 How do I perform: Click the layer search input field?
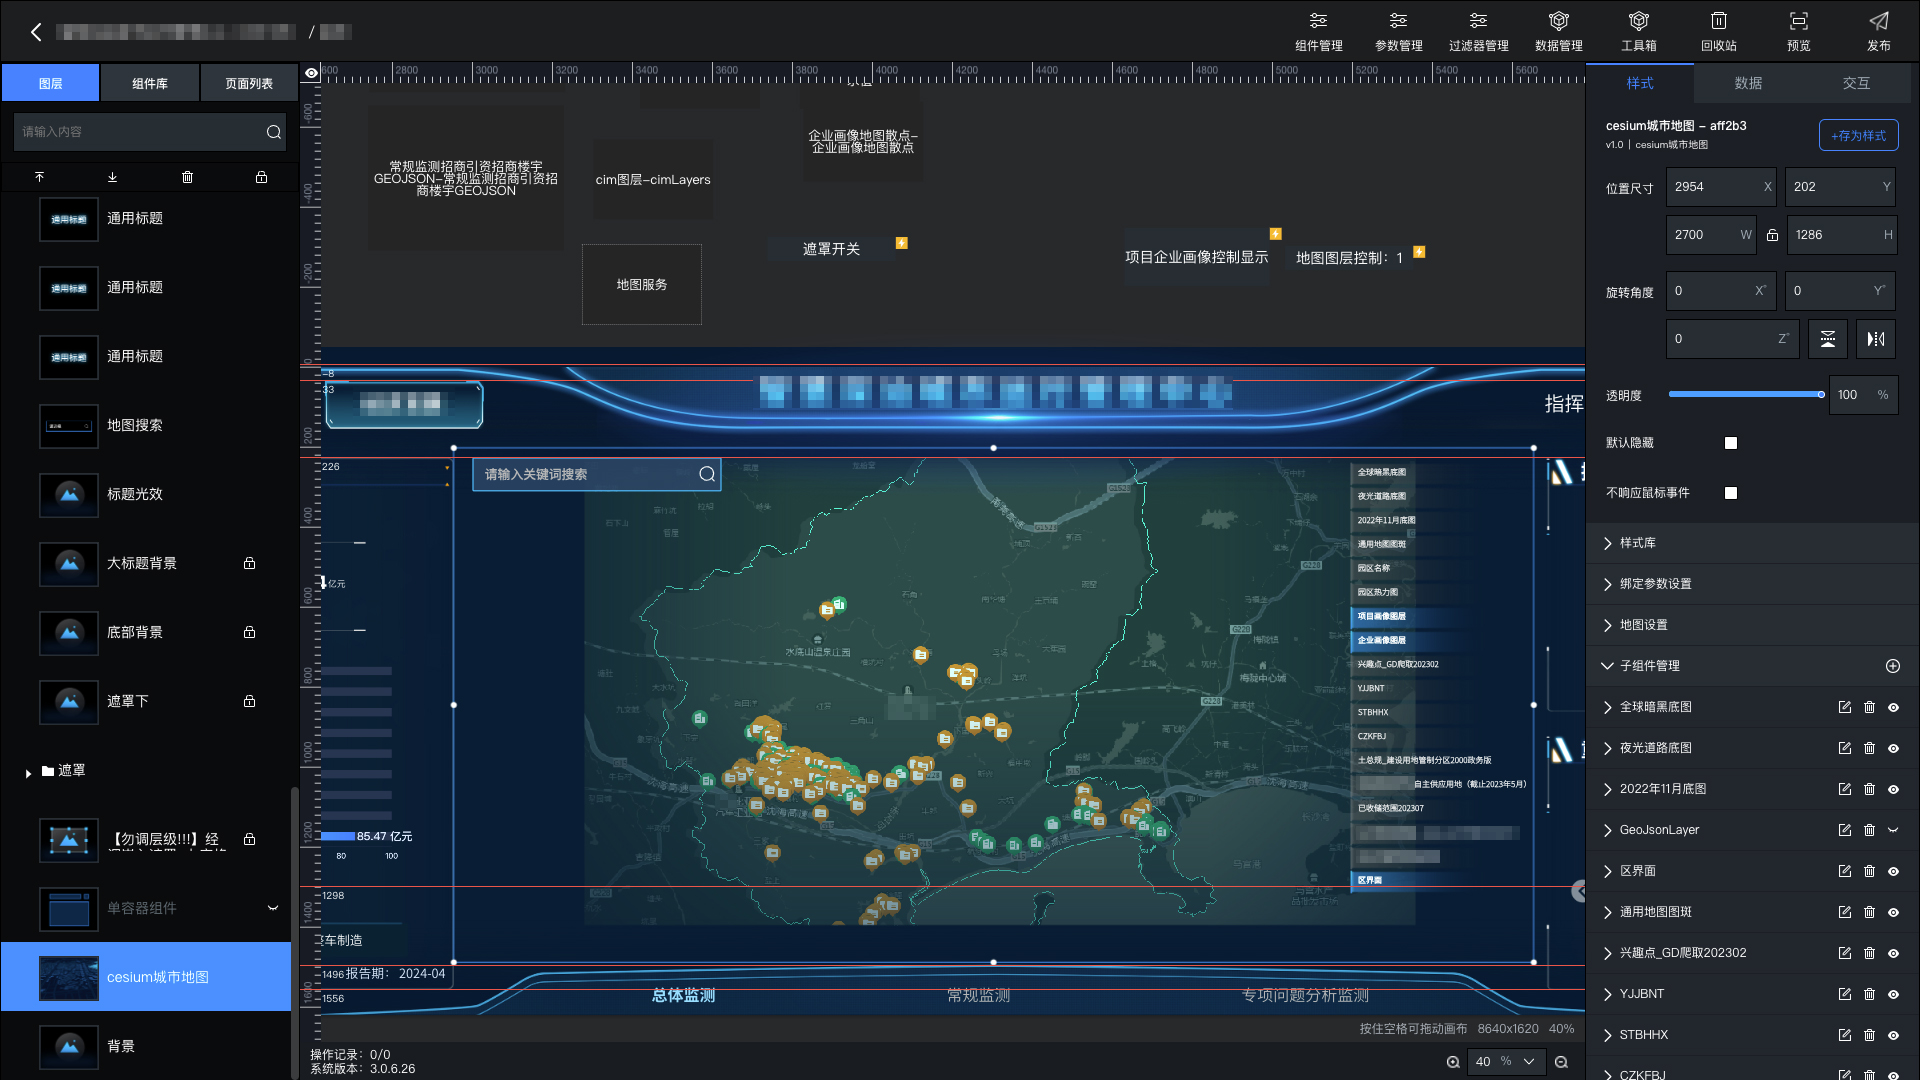click(140, 132)
